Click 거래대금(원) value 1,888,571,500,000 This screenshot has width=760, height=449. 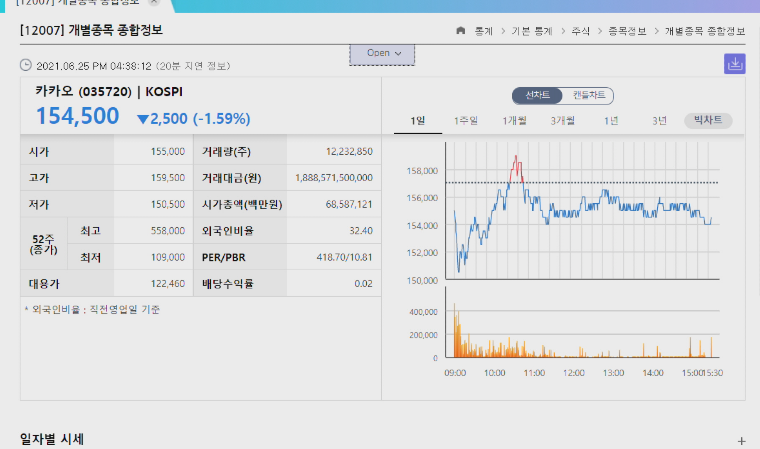tap(334, 178)
